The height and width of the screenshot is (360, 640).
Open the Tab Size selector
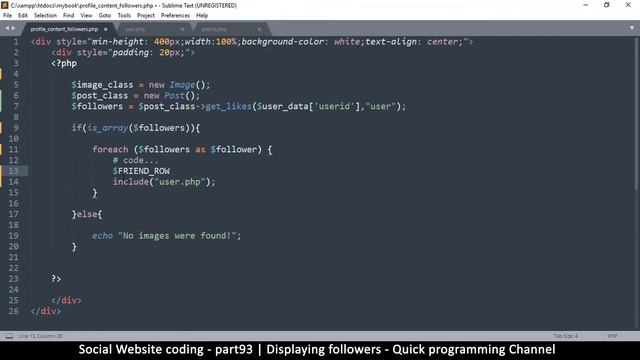[x=566, y=336]
